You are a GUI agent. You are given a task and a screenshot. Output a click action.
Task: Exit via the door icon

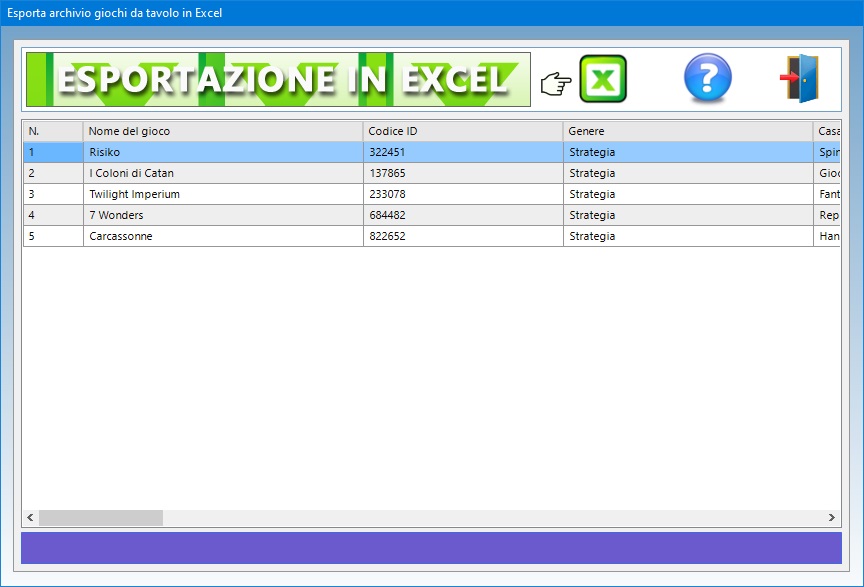(x=801, y=79)
